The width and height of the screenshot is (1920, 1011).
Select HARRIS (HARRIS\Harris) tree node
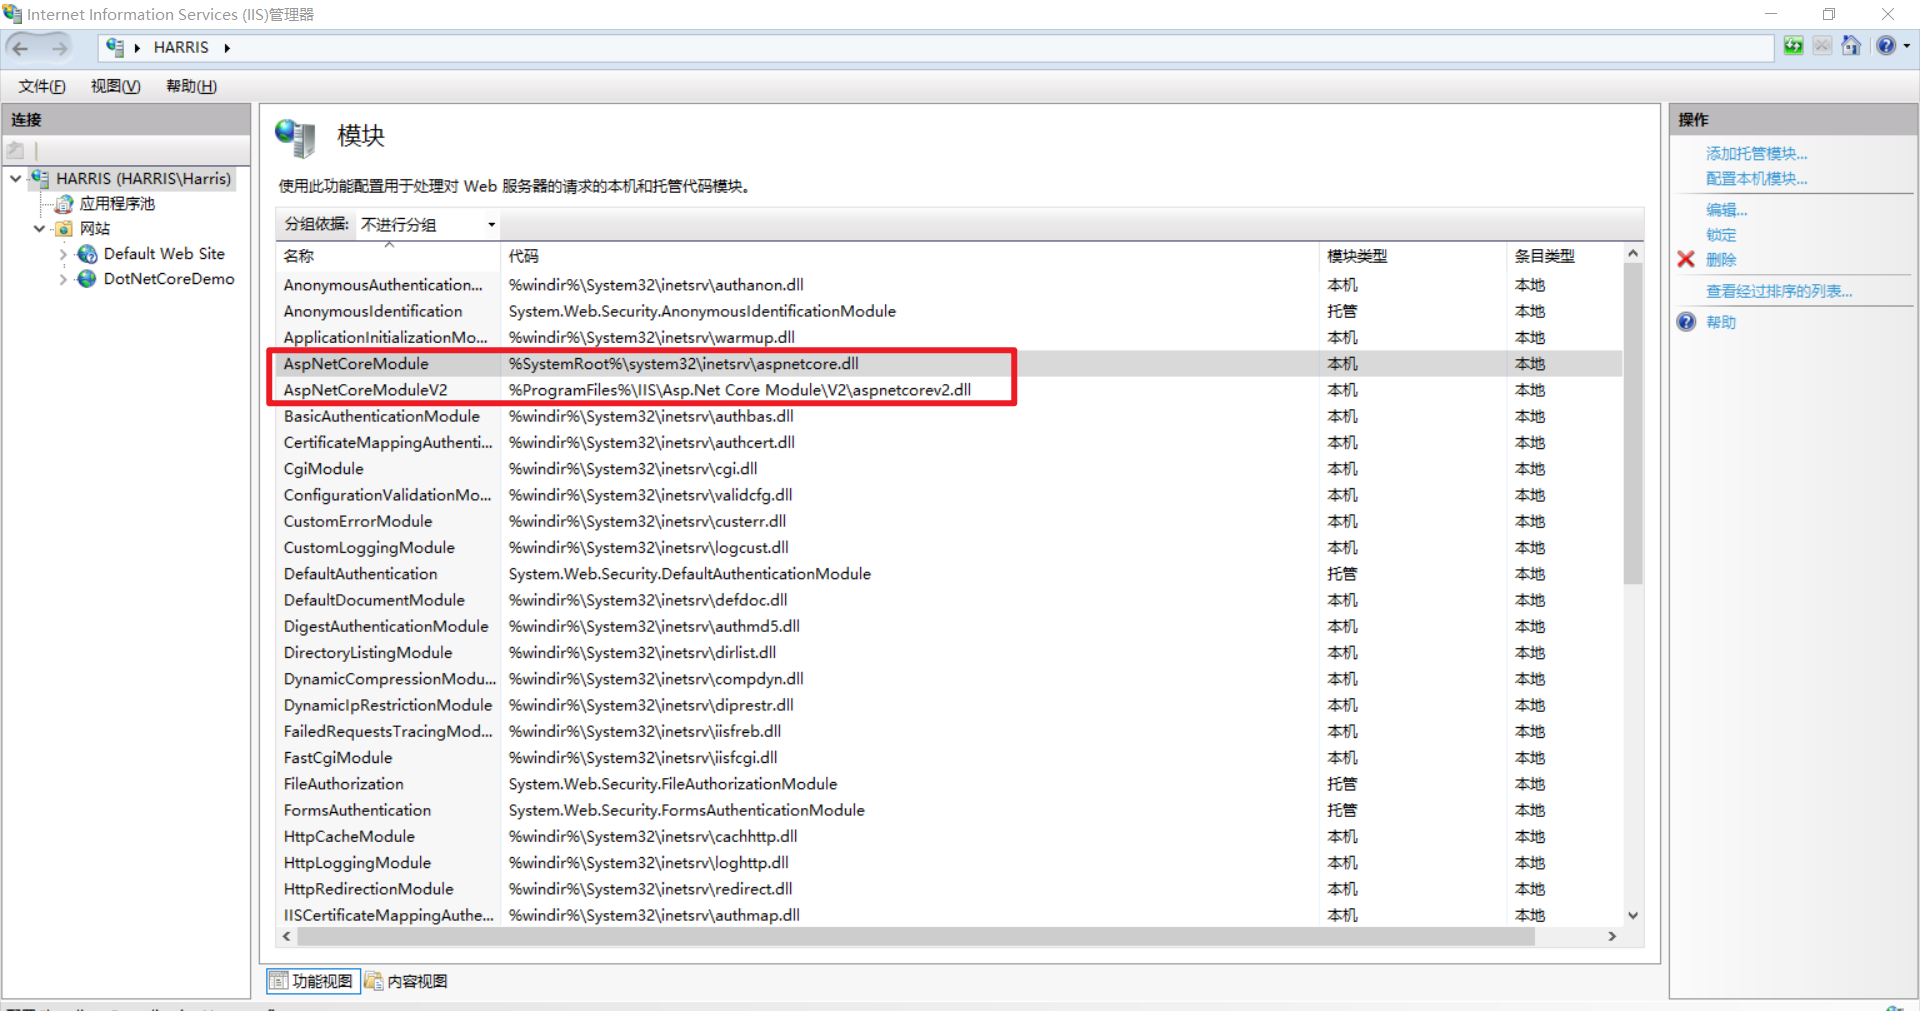[143, 179]
